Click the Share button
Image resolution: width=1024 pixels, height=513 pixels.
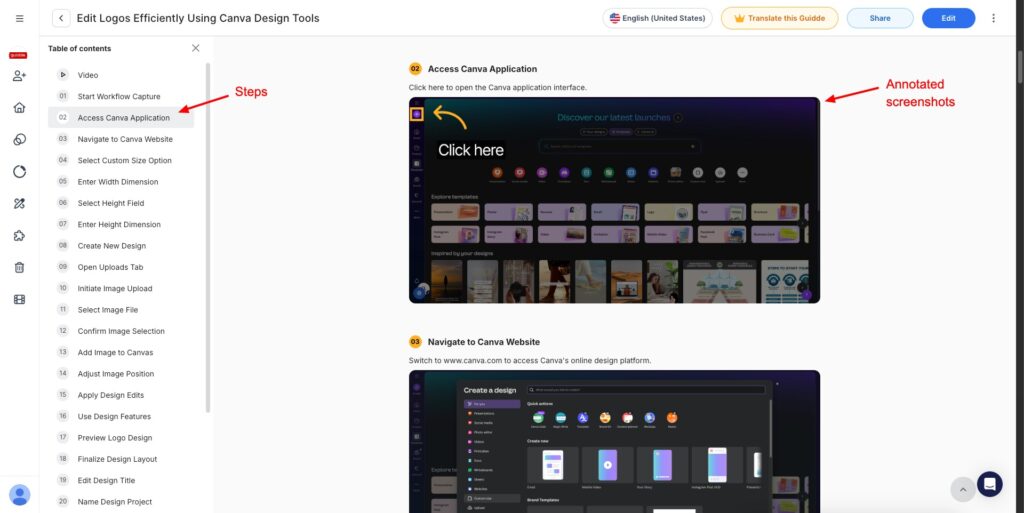pos(879,18)
